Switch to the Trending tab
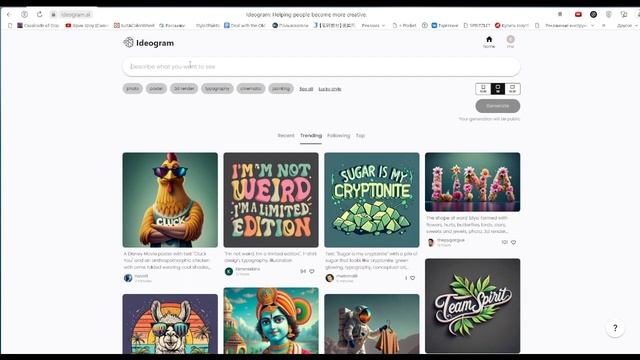The image size is (640, 360). 311,136
